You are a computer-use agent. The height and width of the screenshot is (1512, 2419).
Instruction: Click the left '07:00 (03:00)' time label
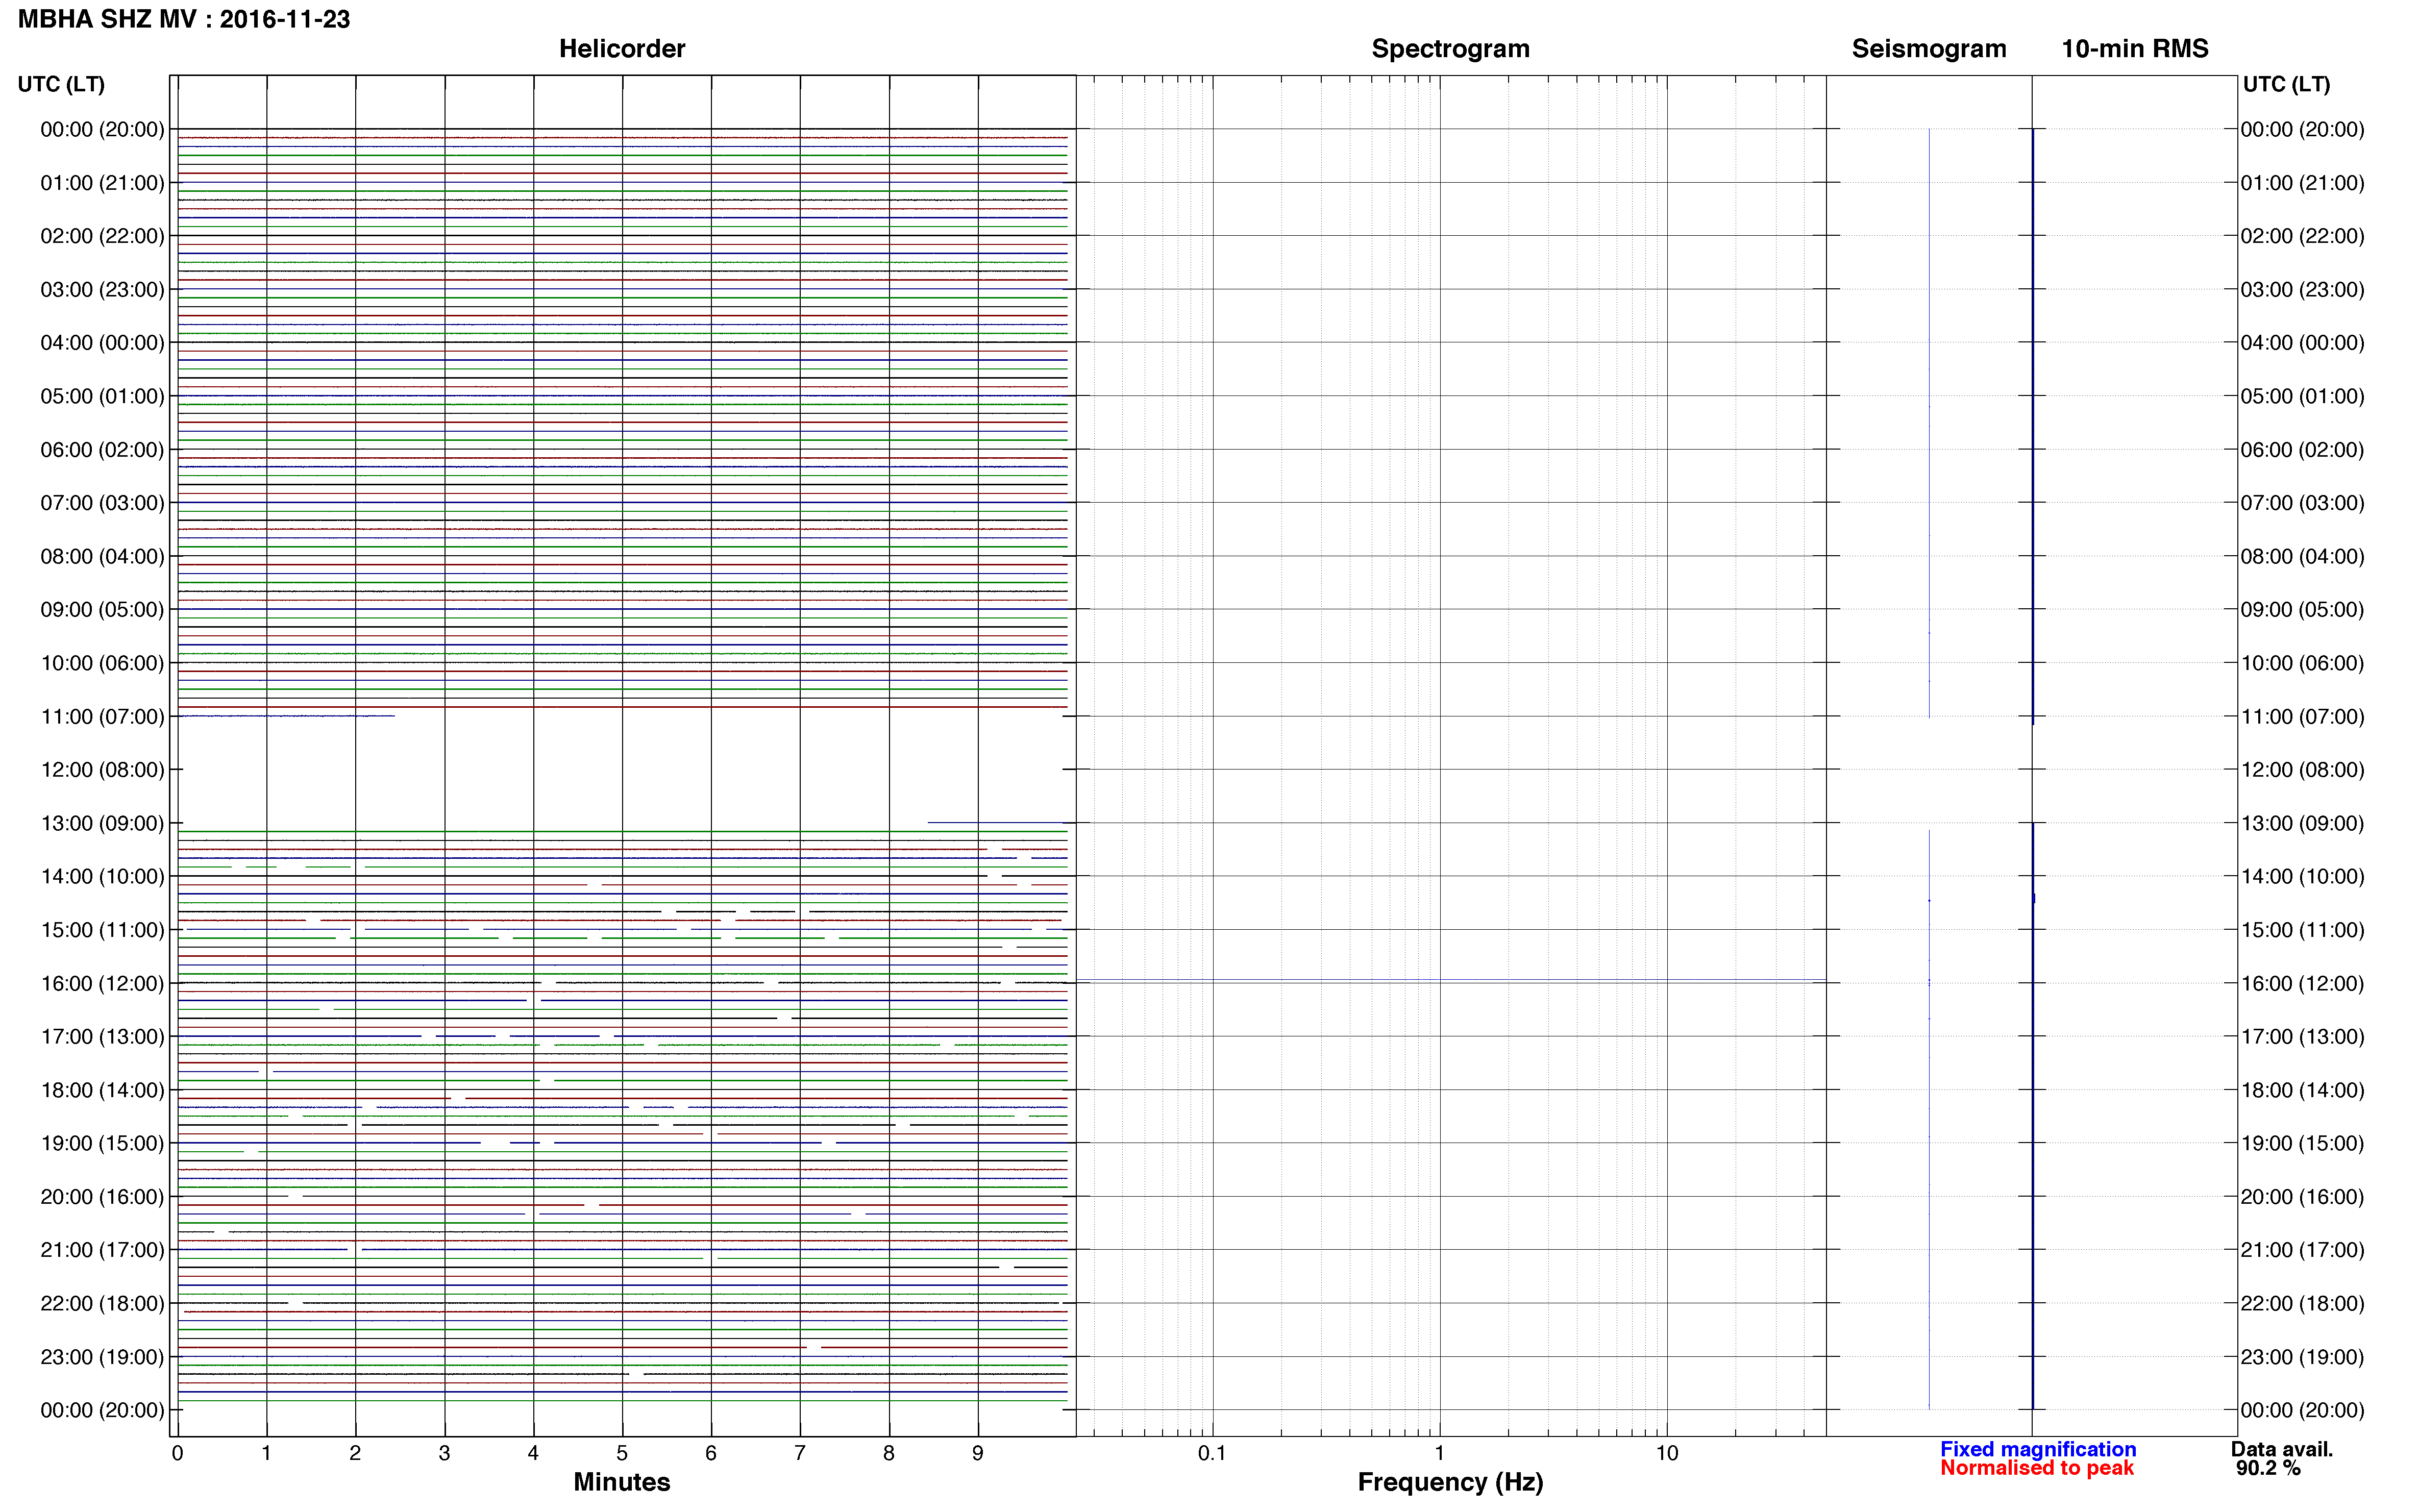coord(102,503)
